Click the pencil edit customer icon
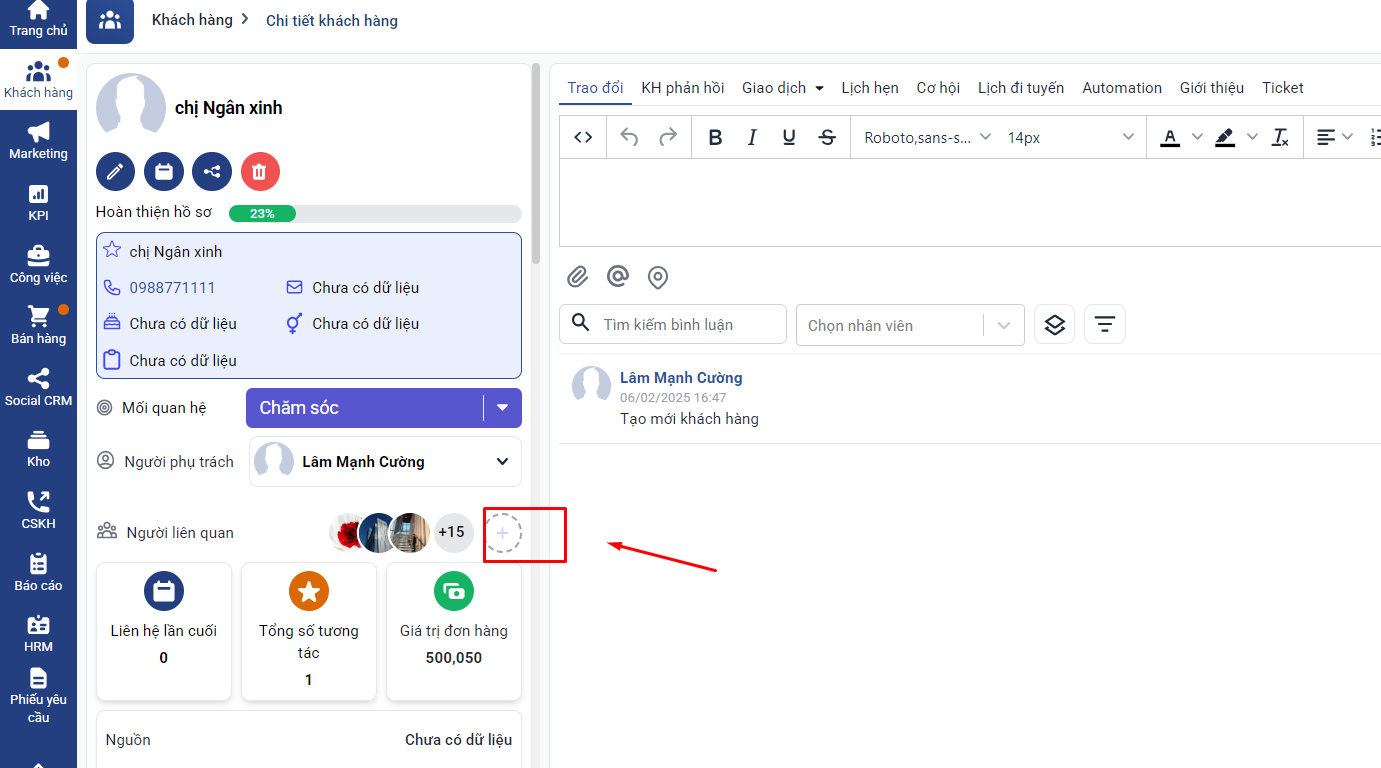The height and width of the screenshot is (768, 1381). tap(115, 172)
